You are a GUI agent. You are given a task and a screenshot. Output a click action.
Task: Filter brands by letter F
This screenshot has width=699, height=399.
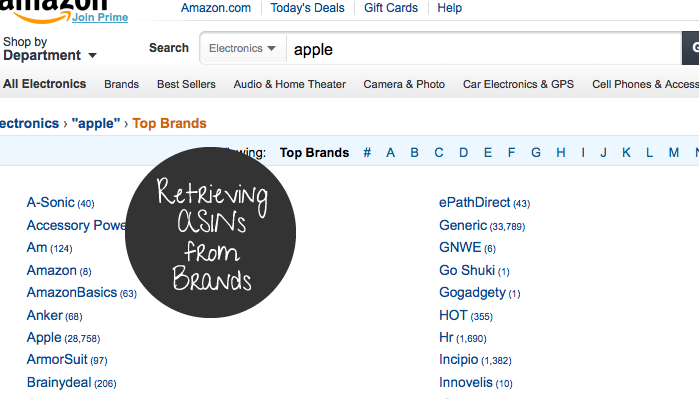pyautogui.click(x=511, y=153)
